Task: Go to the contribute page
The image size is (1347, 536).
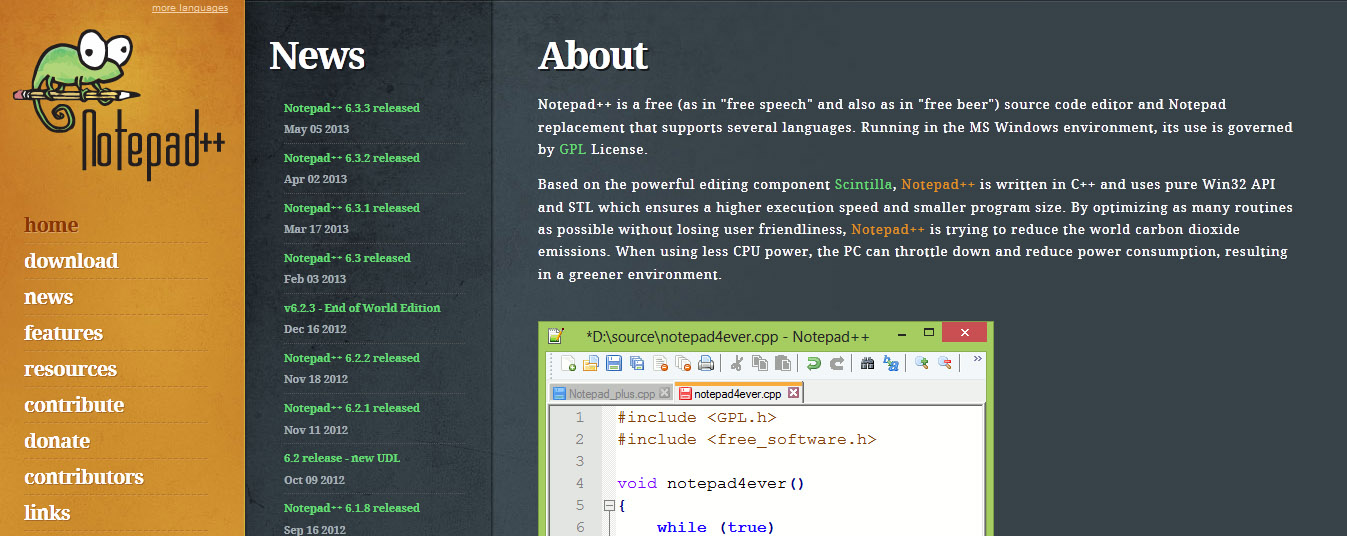Action: (74, 405)
